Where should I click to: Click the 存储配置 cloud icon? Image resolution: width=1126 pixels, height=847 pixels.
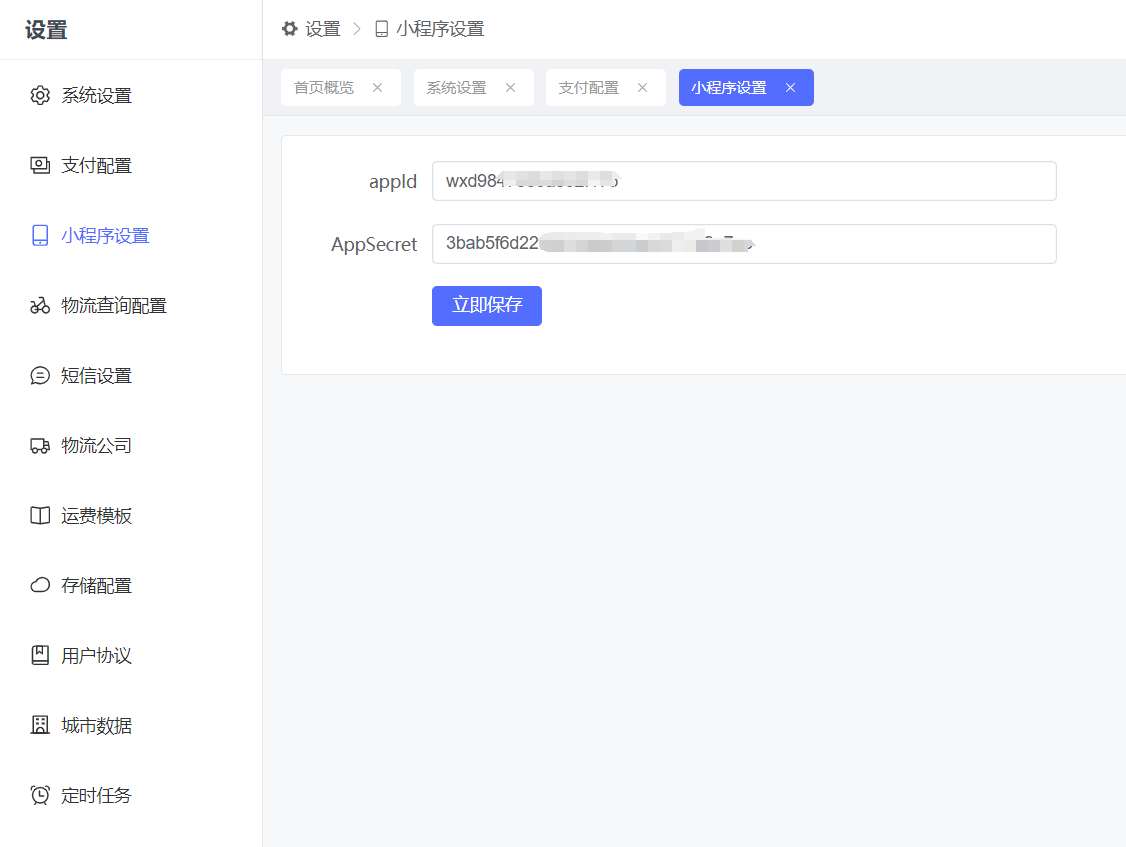tap(40, 586)
